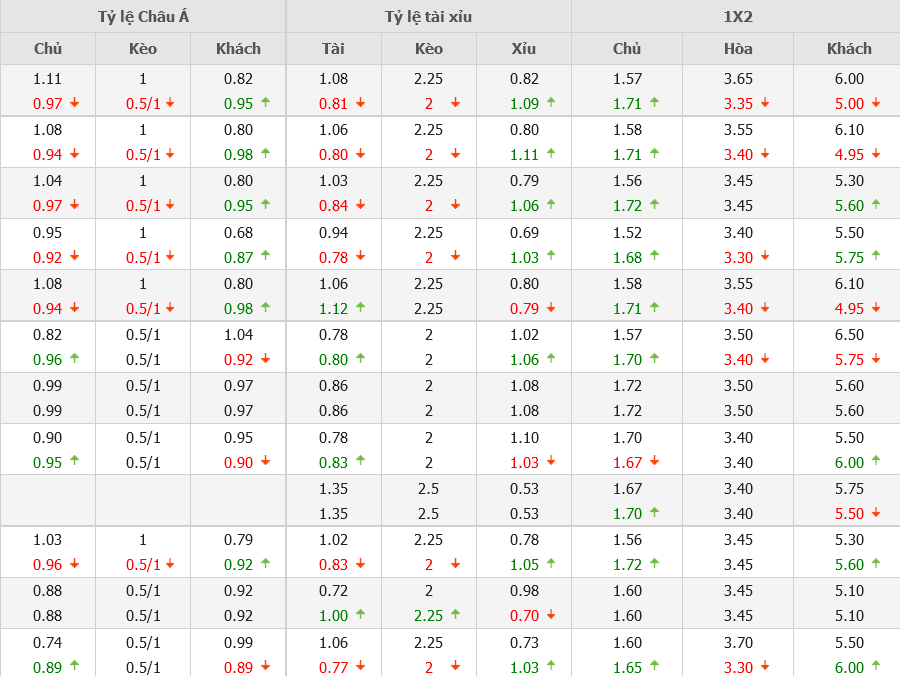Click green up arrow beside 1.00
This screenshot has height=676, width=900.
(361, 616)
